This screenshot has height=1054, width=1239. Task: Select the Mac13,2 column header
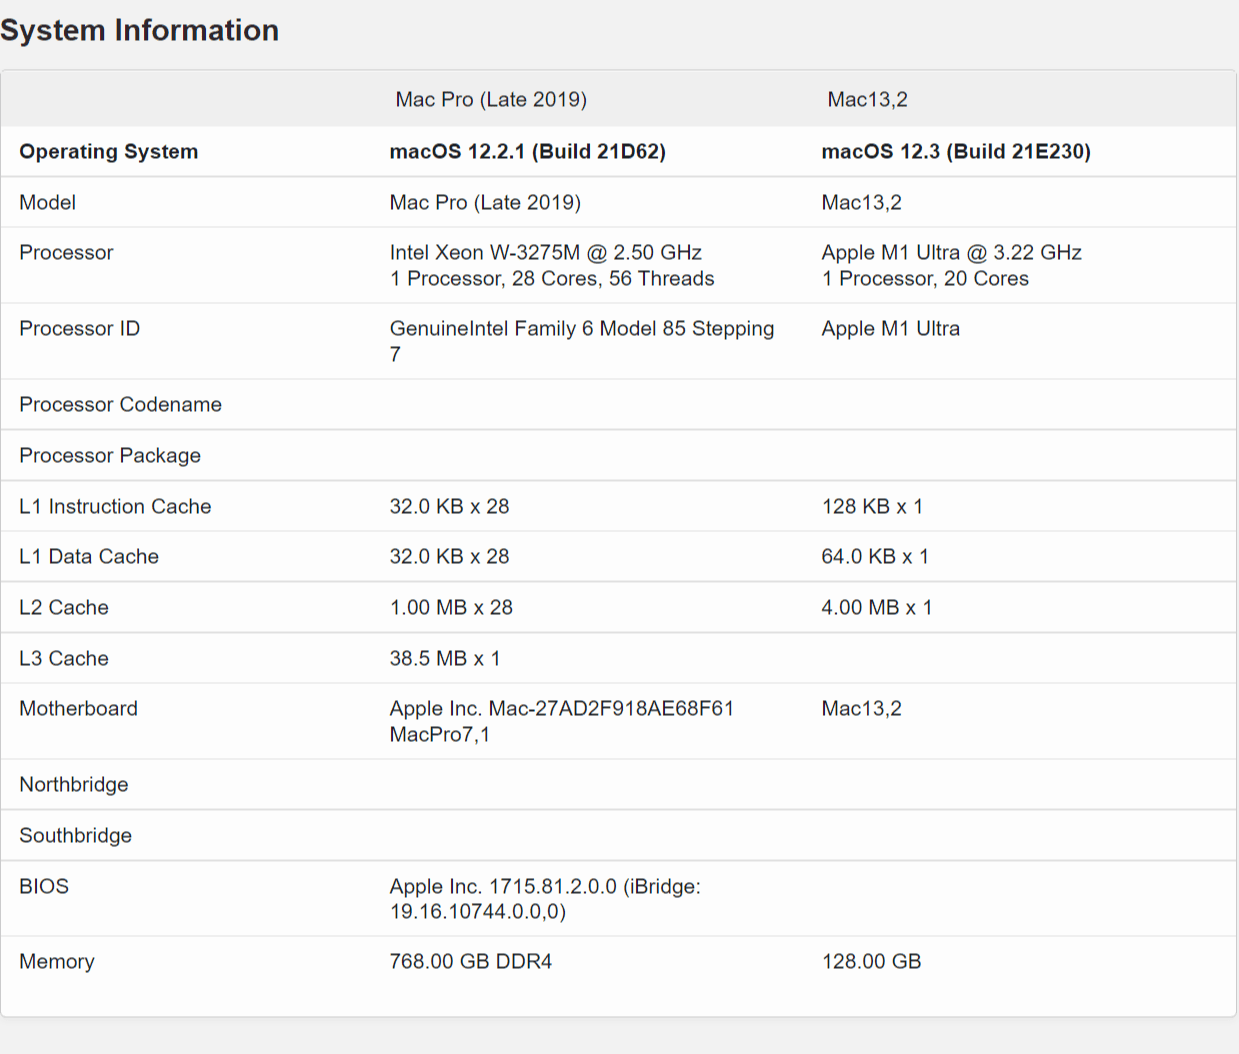click(867, 99)
